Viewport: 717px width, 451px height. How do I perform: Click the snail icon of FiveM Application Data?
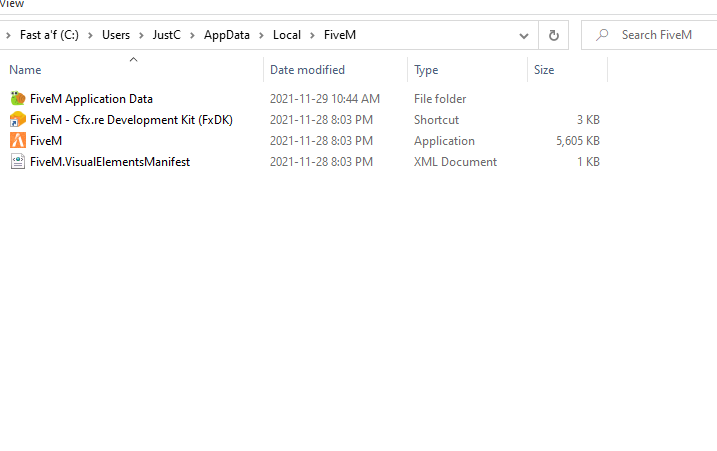[x=18, y=98]
